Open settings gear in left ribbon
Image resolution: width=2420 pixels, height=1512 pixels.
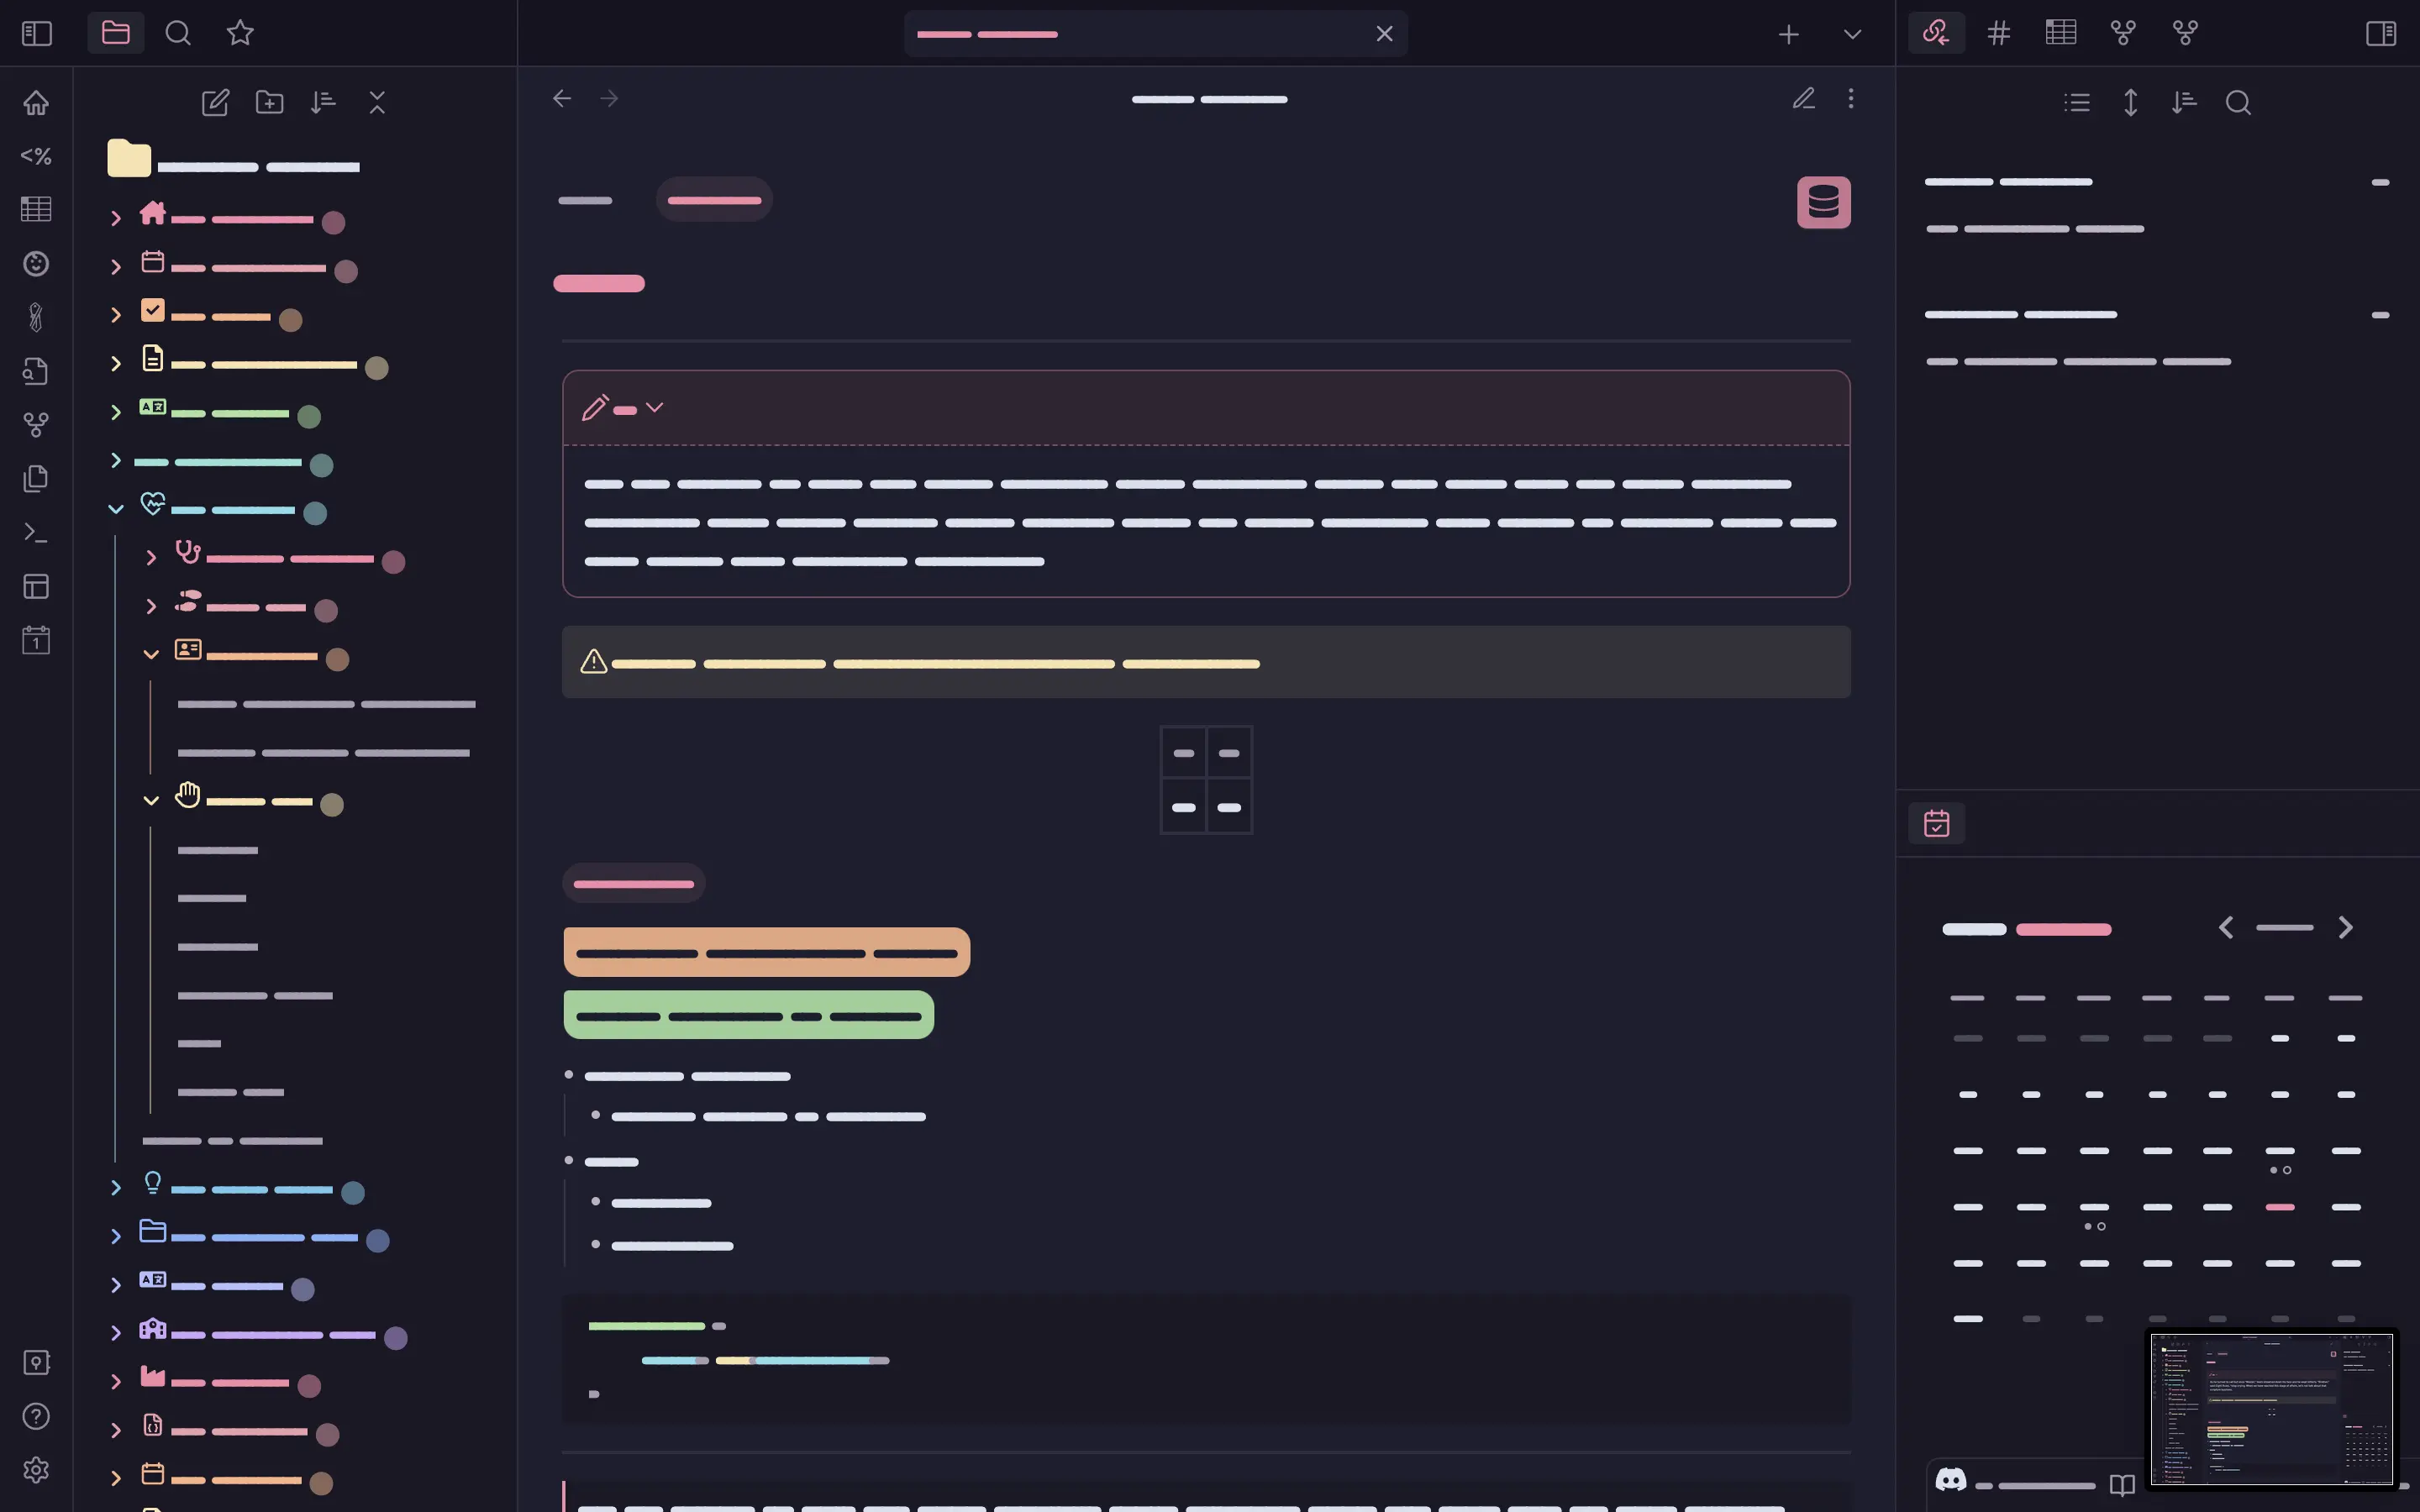coord(36,1469)
